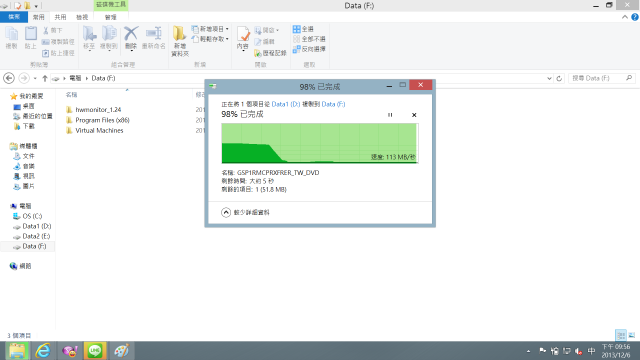
Task: Collapse the ribbon with the chevron
Action: pos(624,17)
